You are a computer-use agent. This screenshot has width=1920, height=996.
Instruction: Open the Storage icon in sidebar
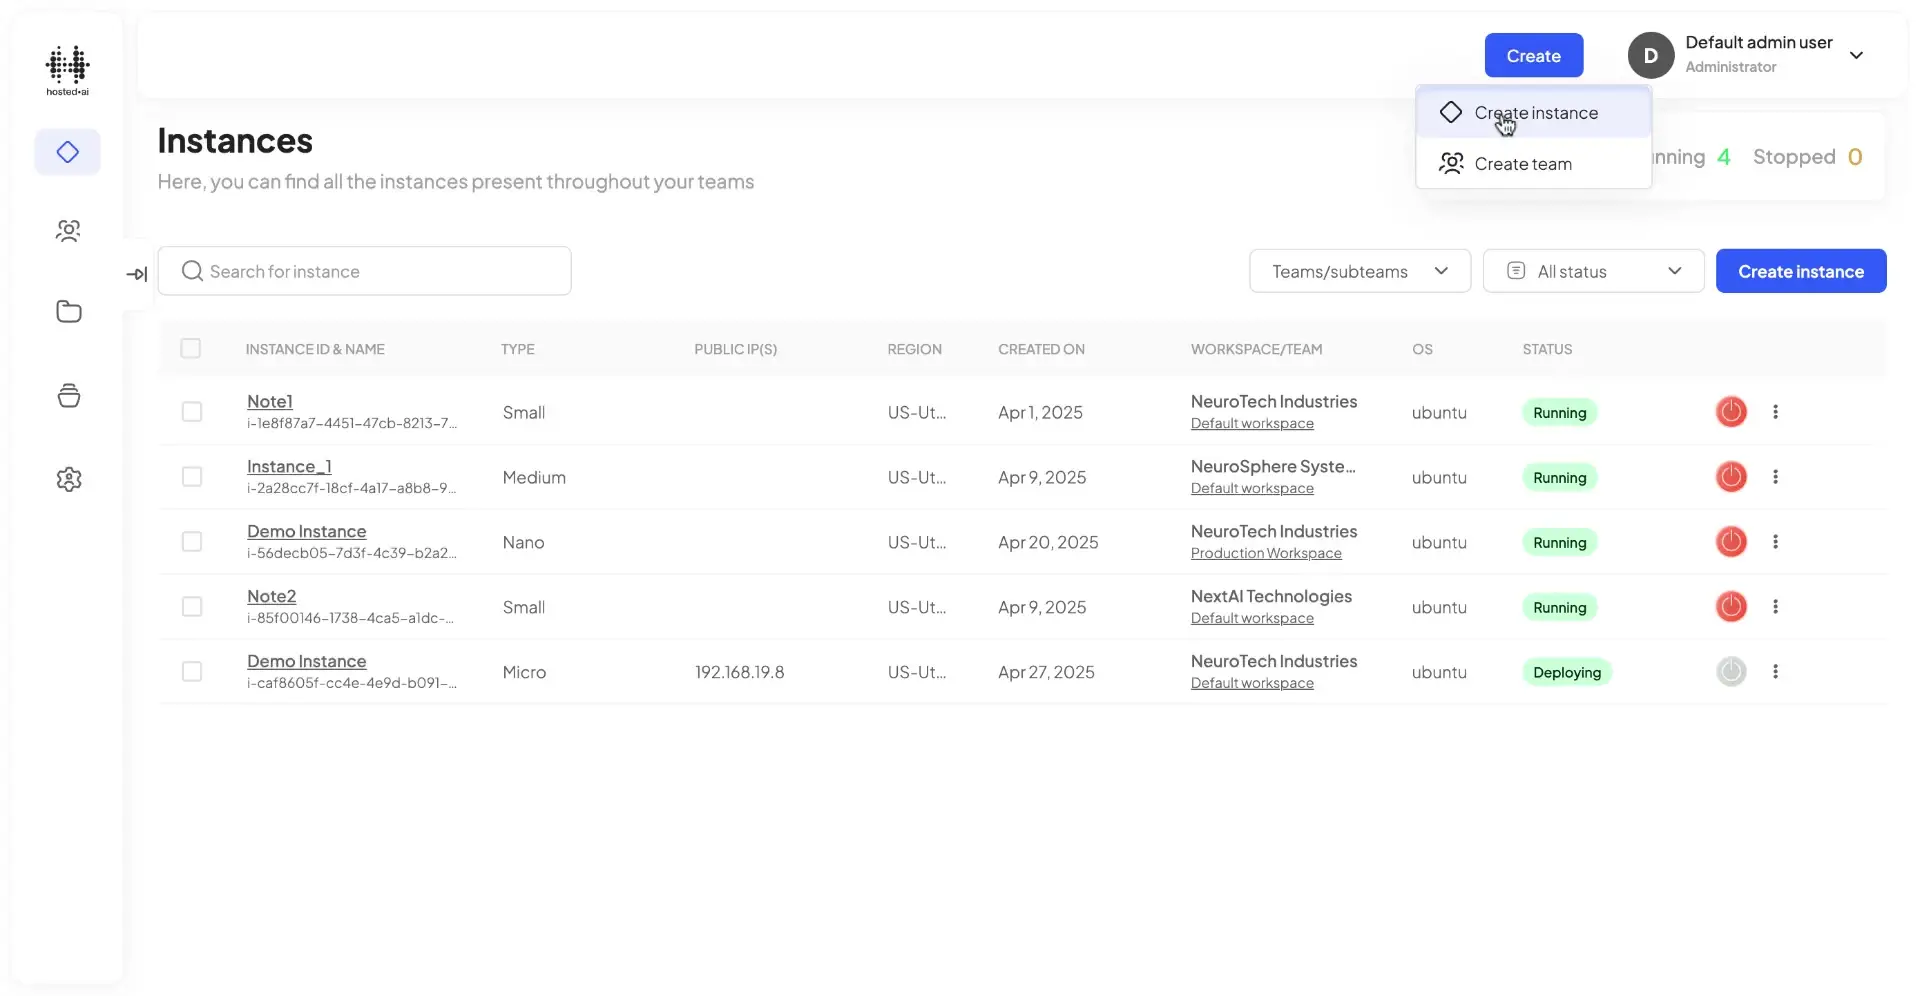tap(67, 395)
